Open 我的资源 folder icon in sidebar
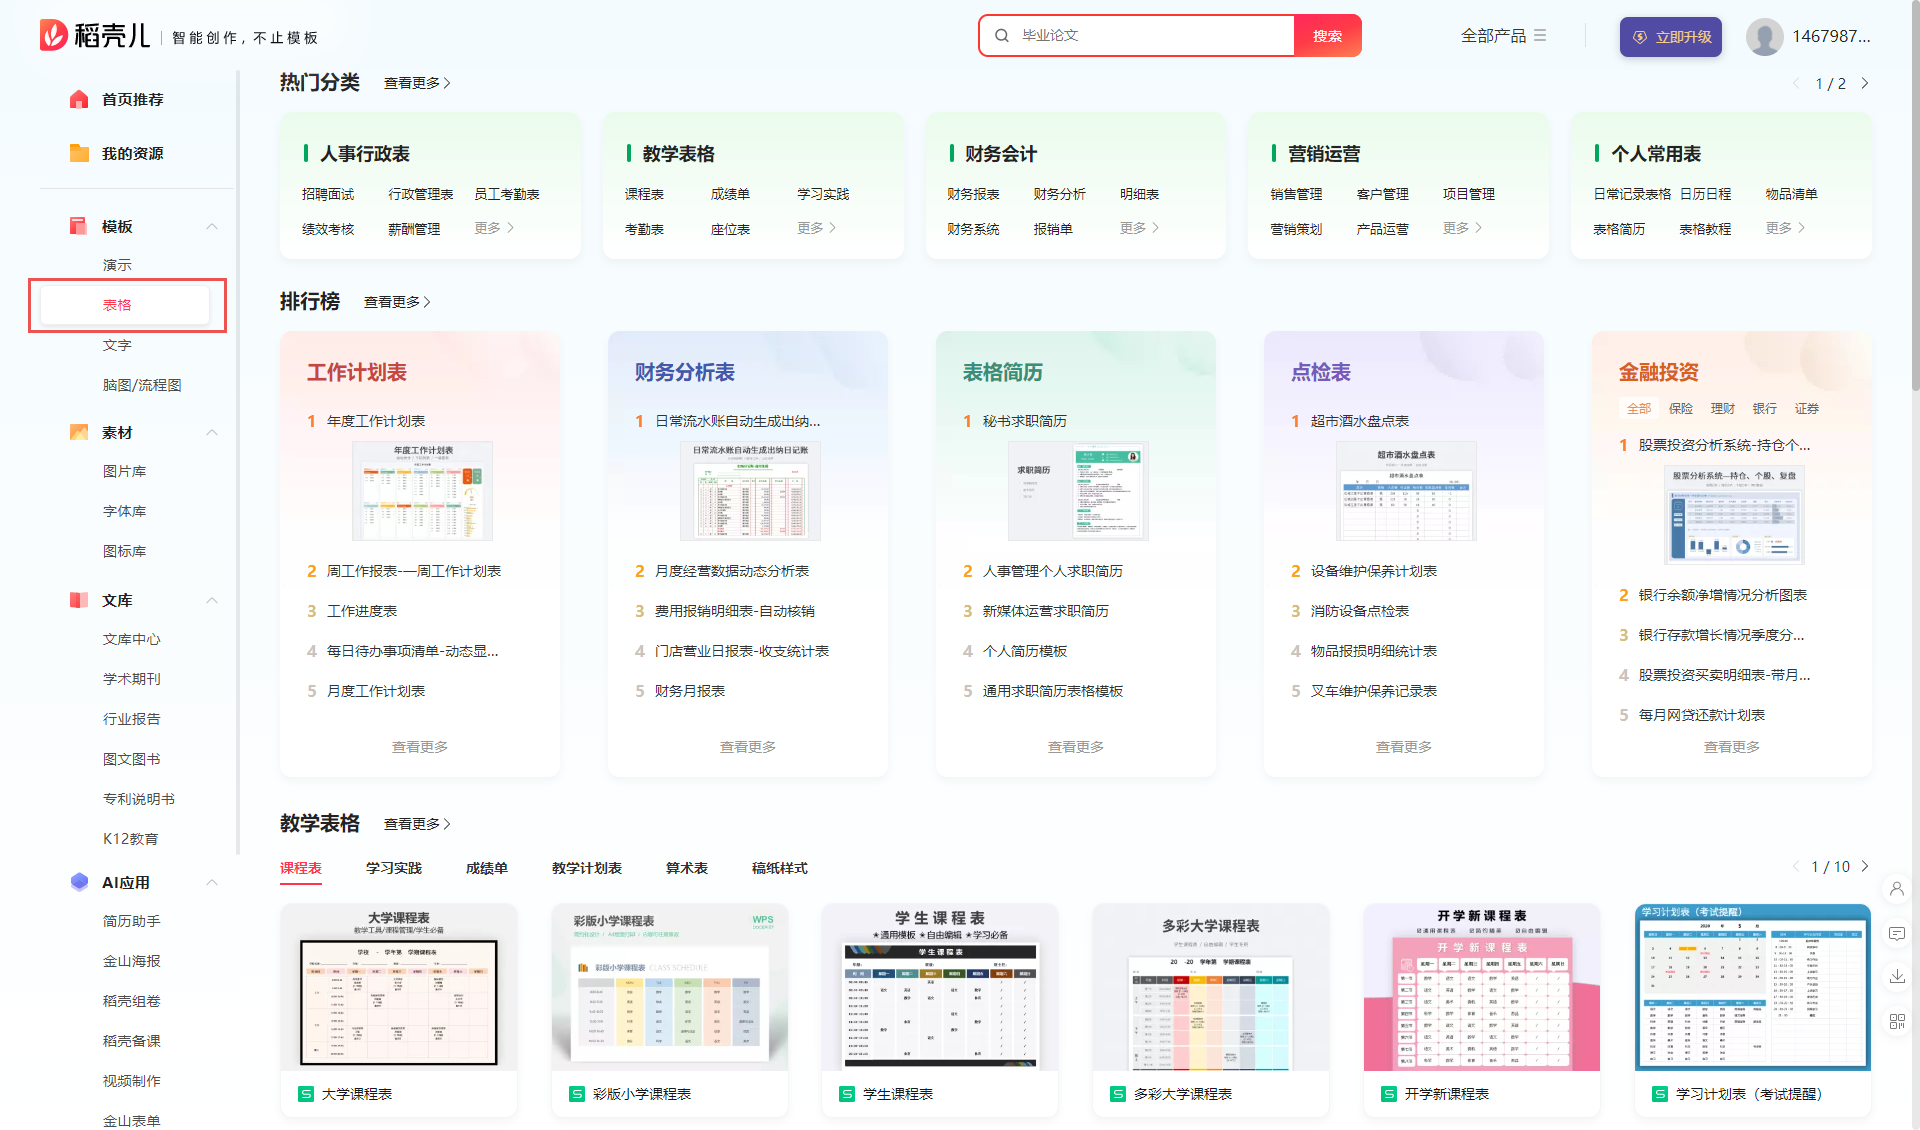1920x1130 pixels. point(80,153)
